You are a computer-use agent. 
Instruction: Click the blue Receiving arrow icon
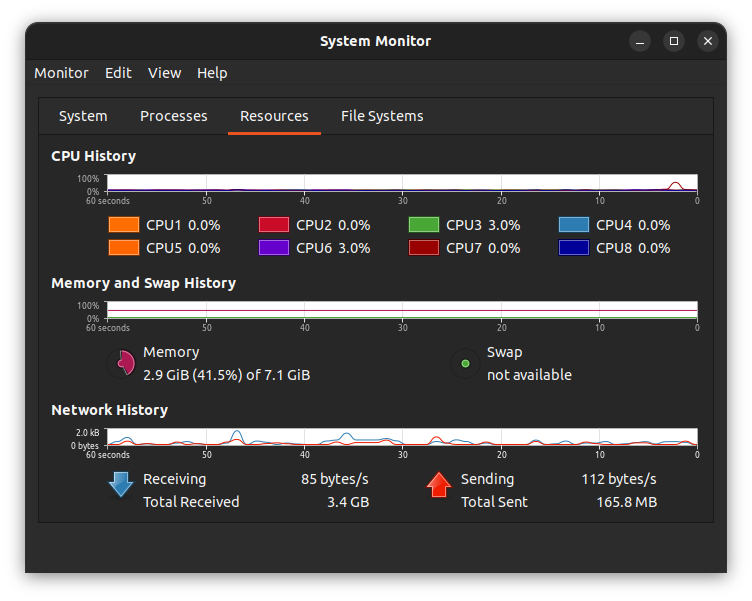pos(121,485)
